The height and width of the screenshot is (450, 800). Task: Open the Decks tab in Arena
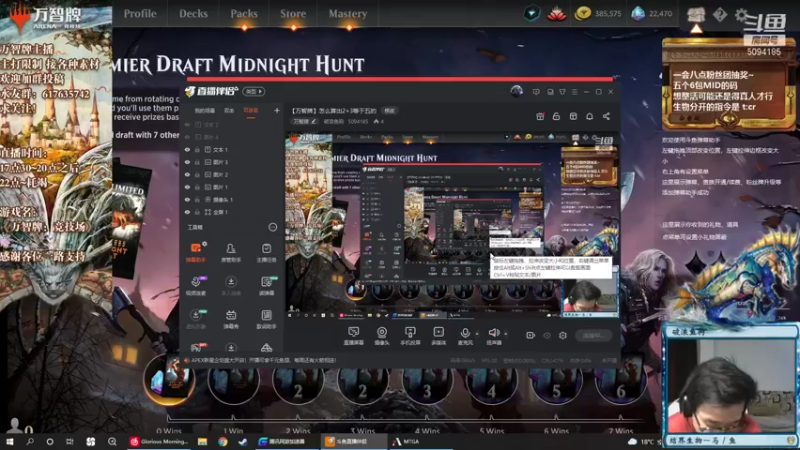tap(193, 14)
